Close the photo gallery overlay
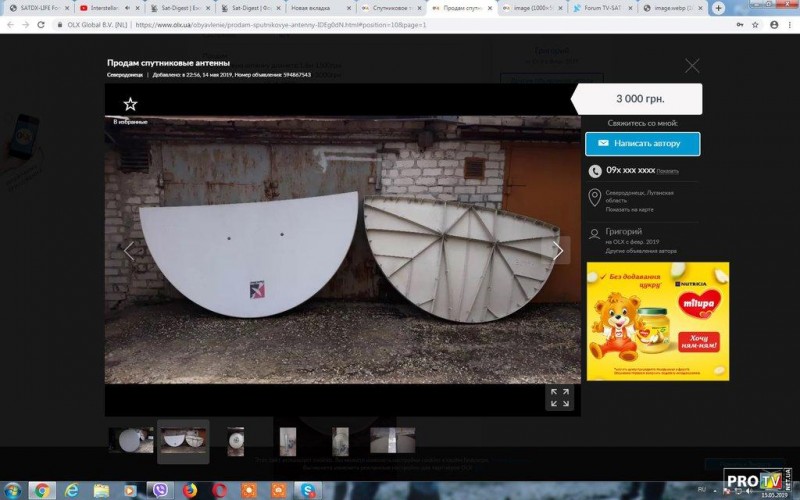The image size is (800, 500). point(692,66)
